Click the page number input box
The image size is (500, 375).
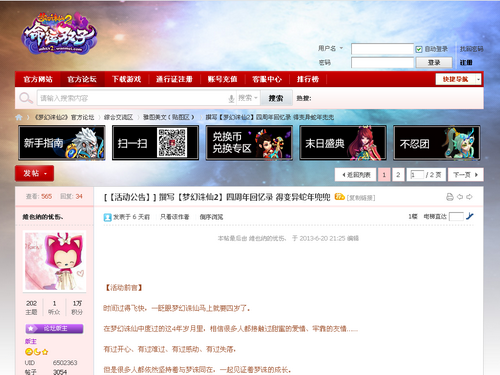pos(417,175)
